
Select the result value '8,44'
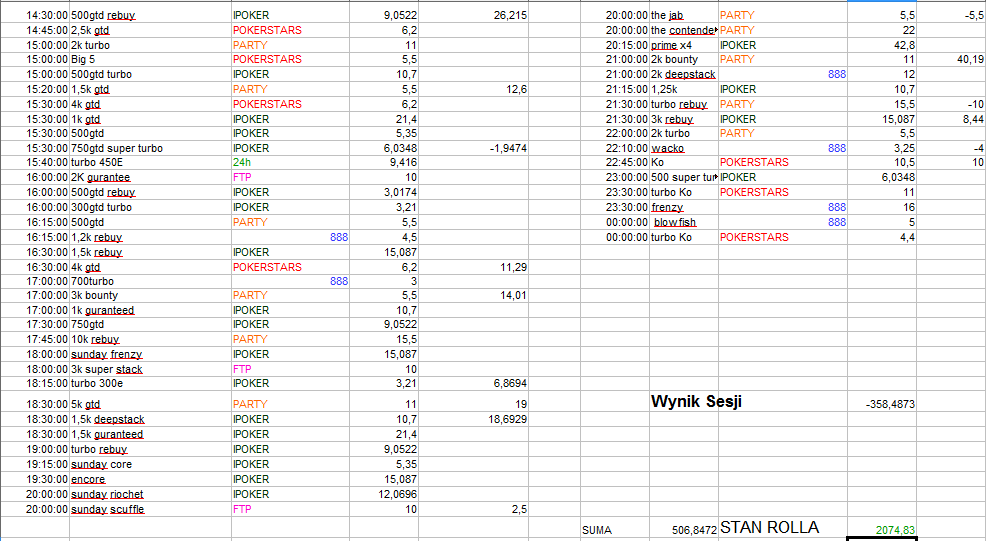pyautogui.click(x=951, y=120)
